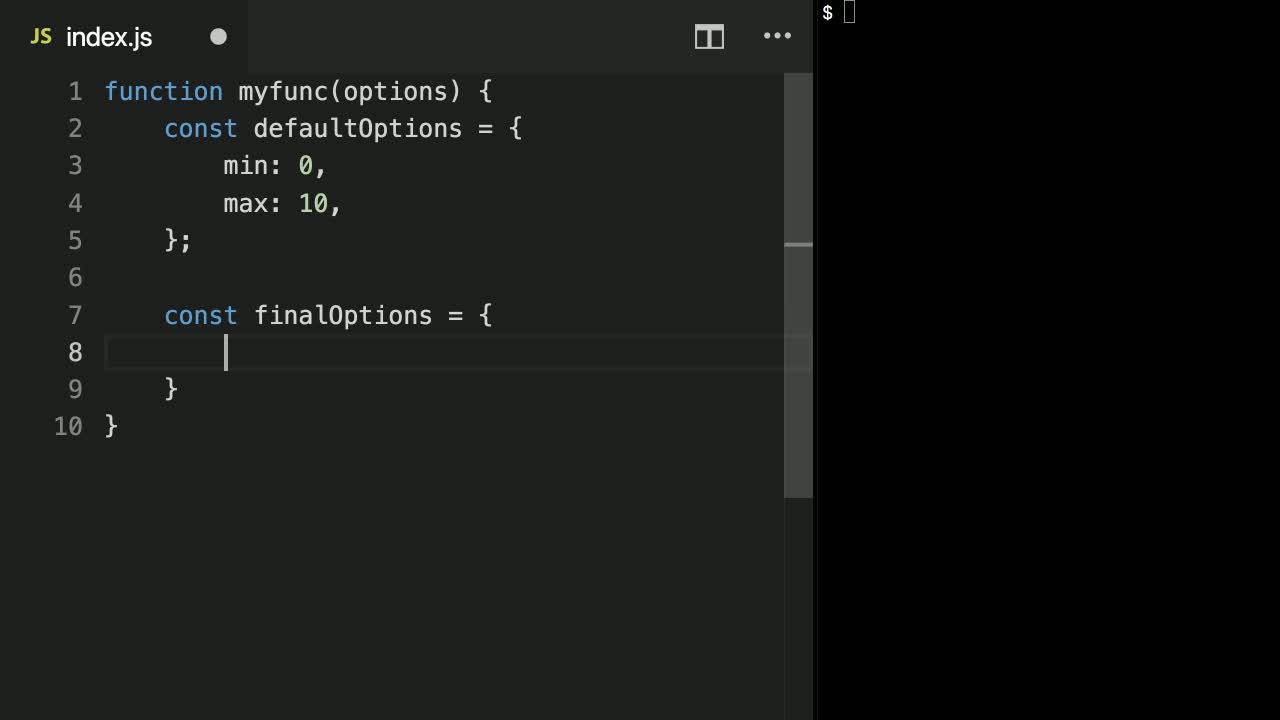
Task: Click the 'finalOptions' variable name
Action: 342,316
